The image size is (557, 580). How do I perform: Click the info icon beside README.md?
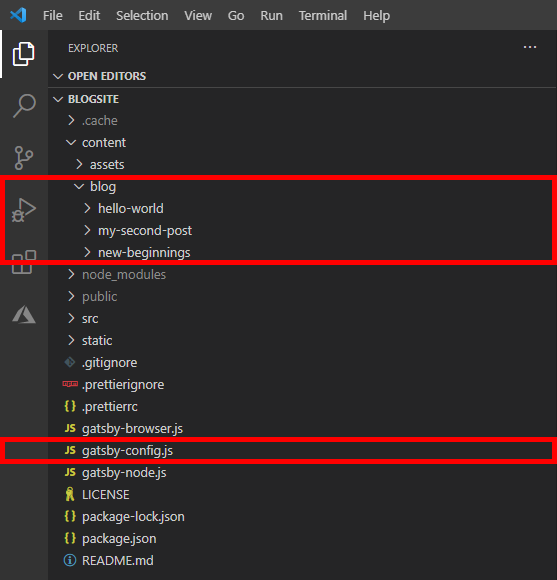coord(70,560)
